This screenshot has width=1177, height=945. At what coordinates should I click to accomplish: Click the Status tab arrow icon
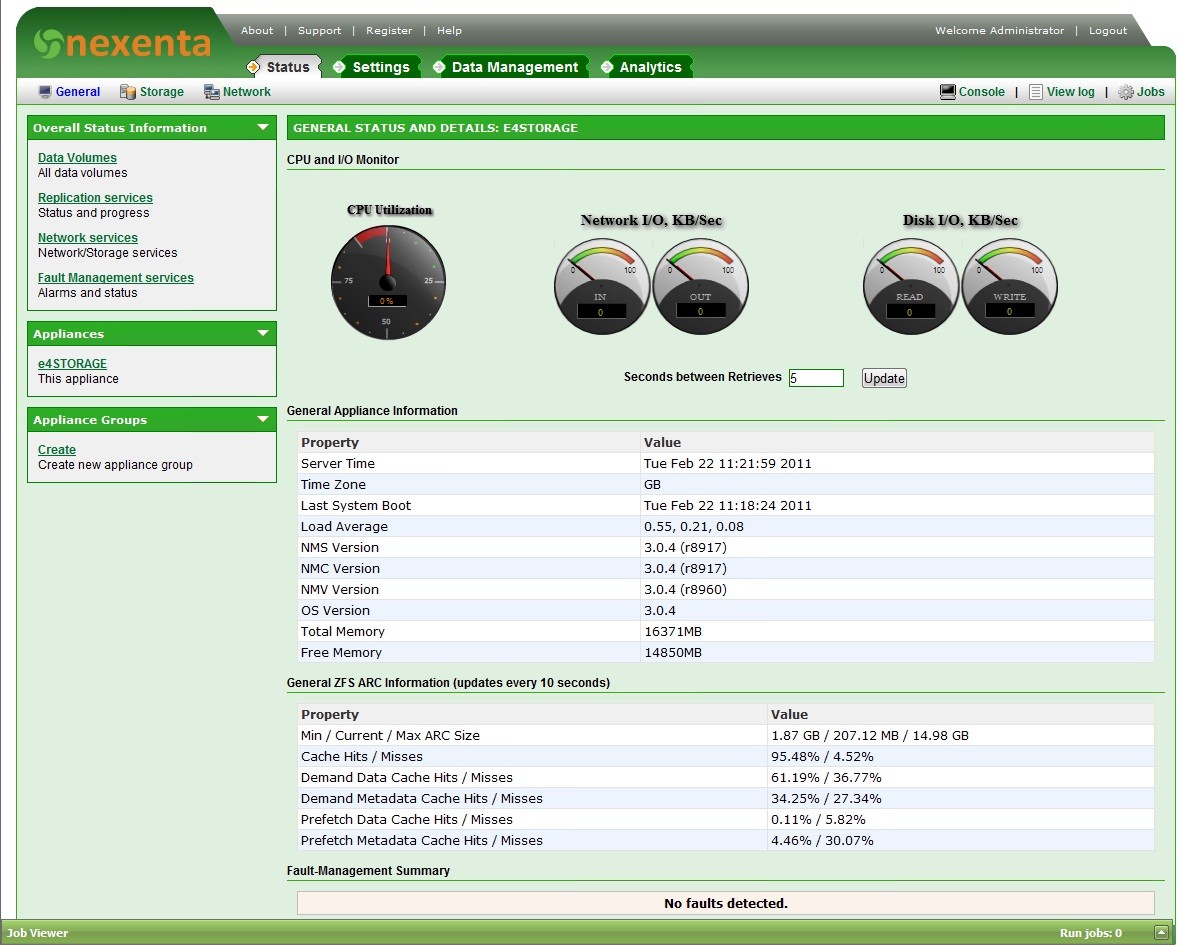tap(254, 67)
